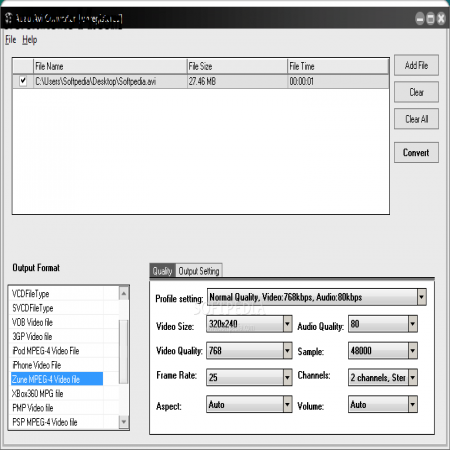Open the Profile setting dropdown
450x450 pixels.
point(317,297)
